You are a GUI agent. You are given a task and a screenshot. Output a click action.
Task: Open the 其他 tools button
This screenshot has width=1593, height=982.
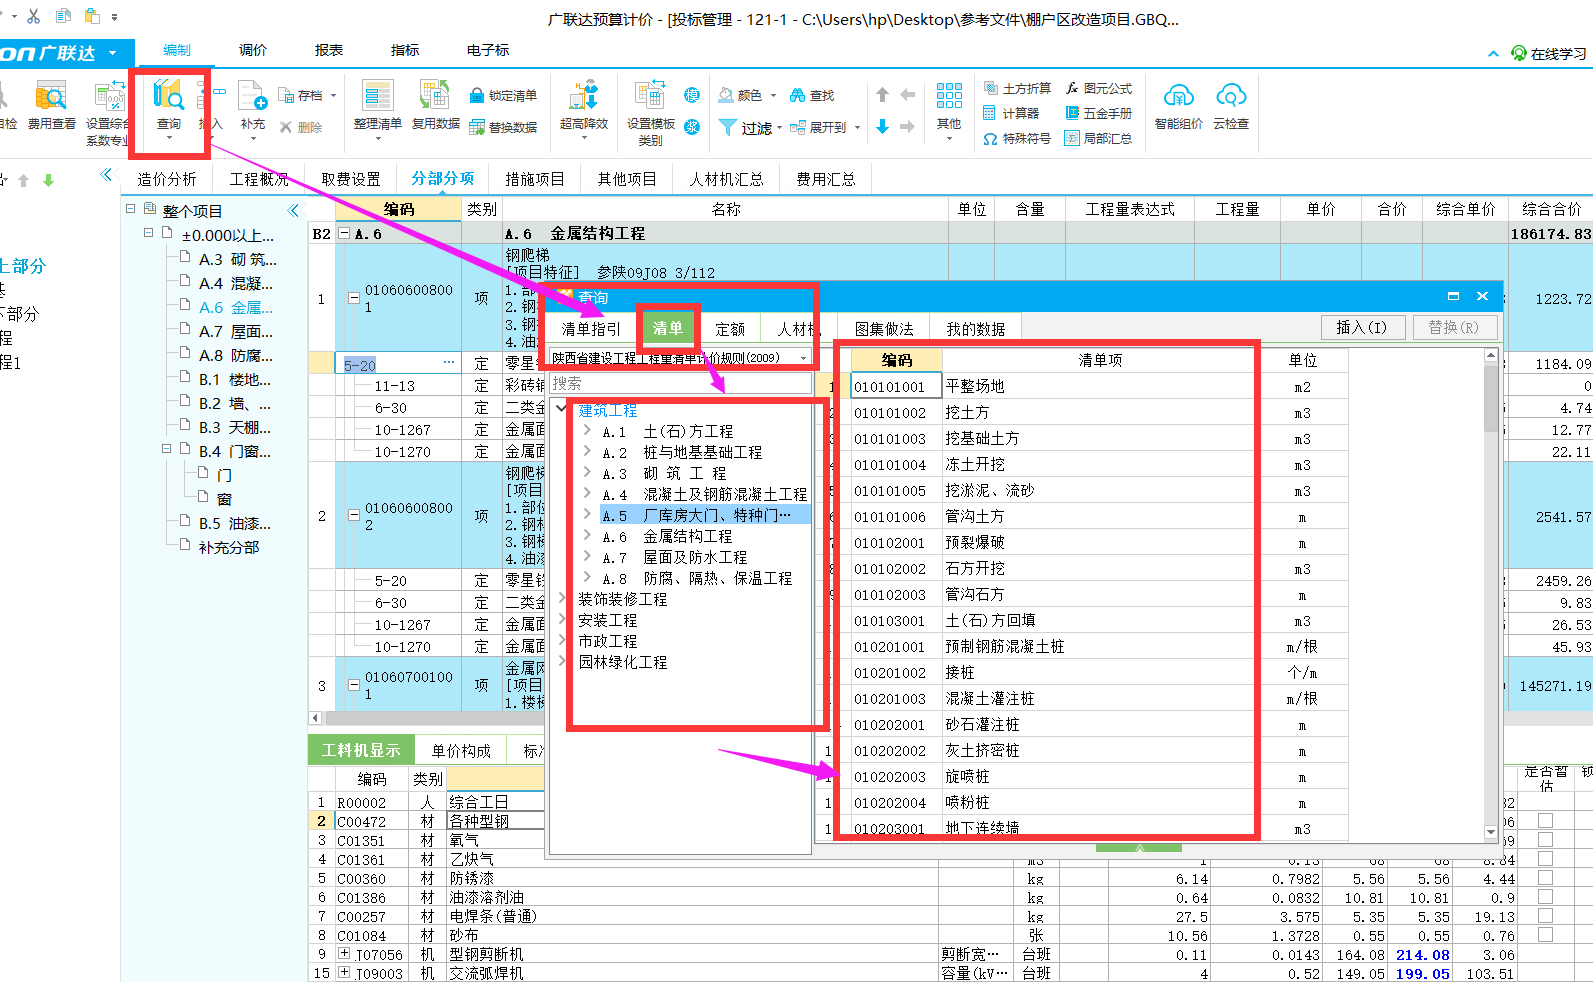click(949, 108)
